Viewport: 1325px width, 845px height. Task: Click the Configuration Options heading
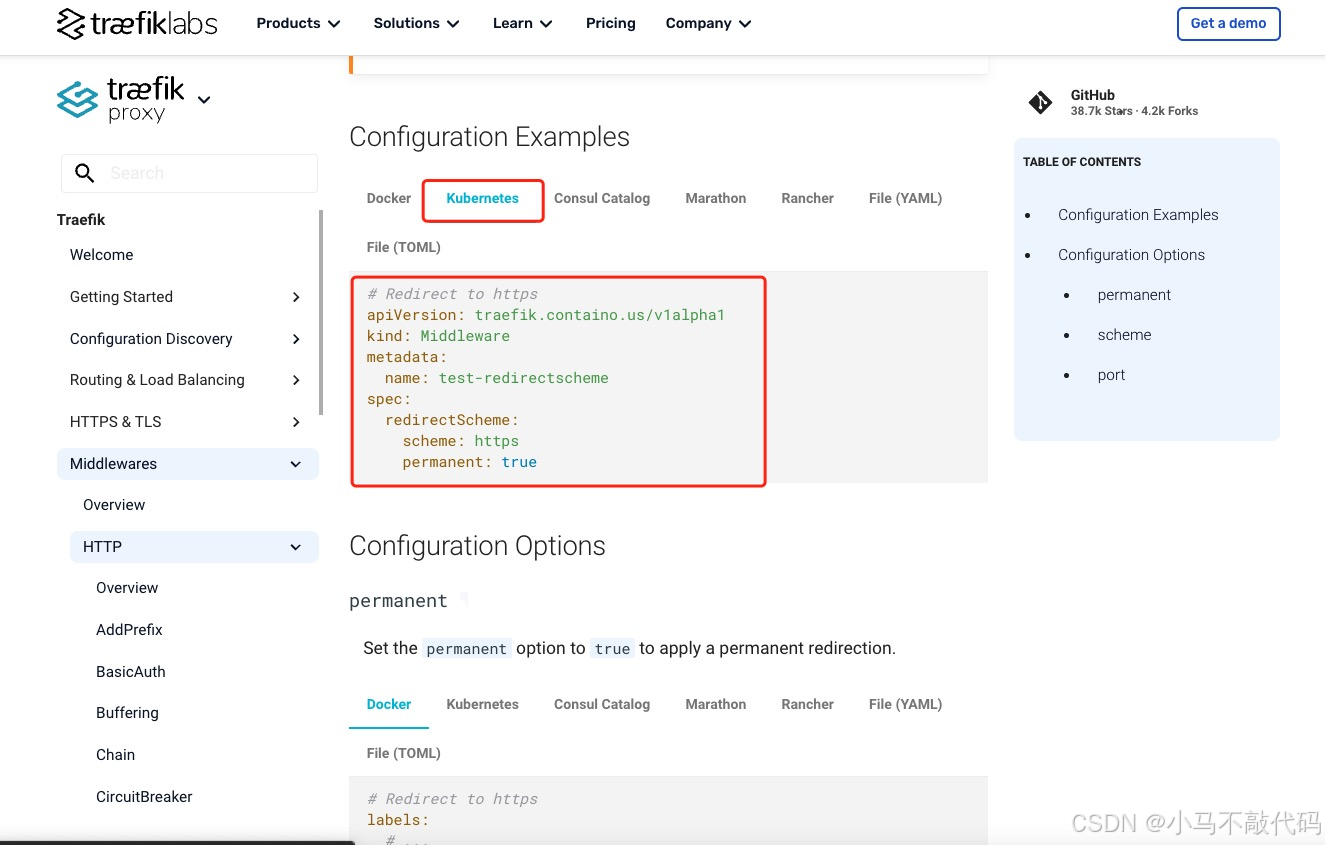[477, 546]
